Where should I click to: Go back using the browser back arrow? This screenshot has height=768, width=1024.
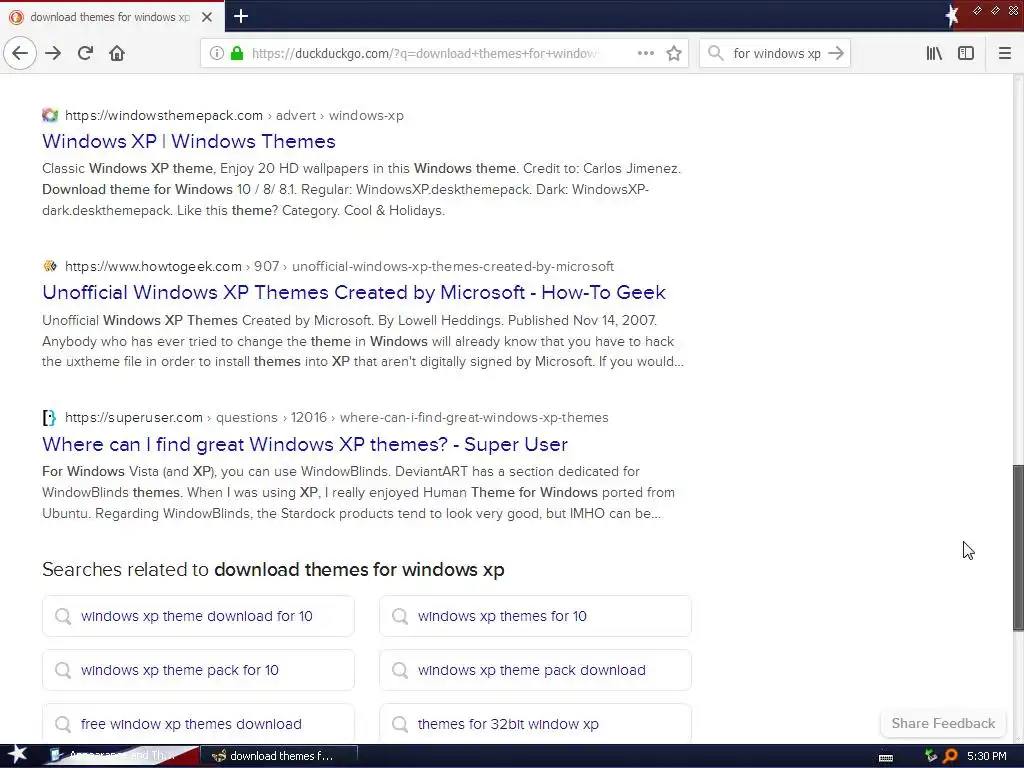click(x=20, y=53)
